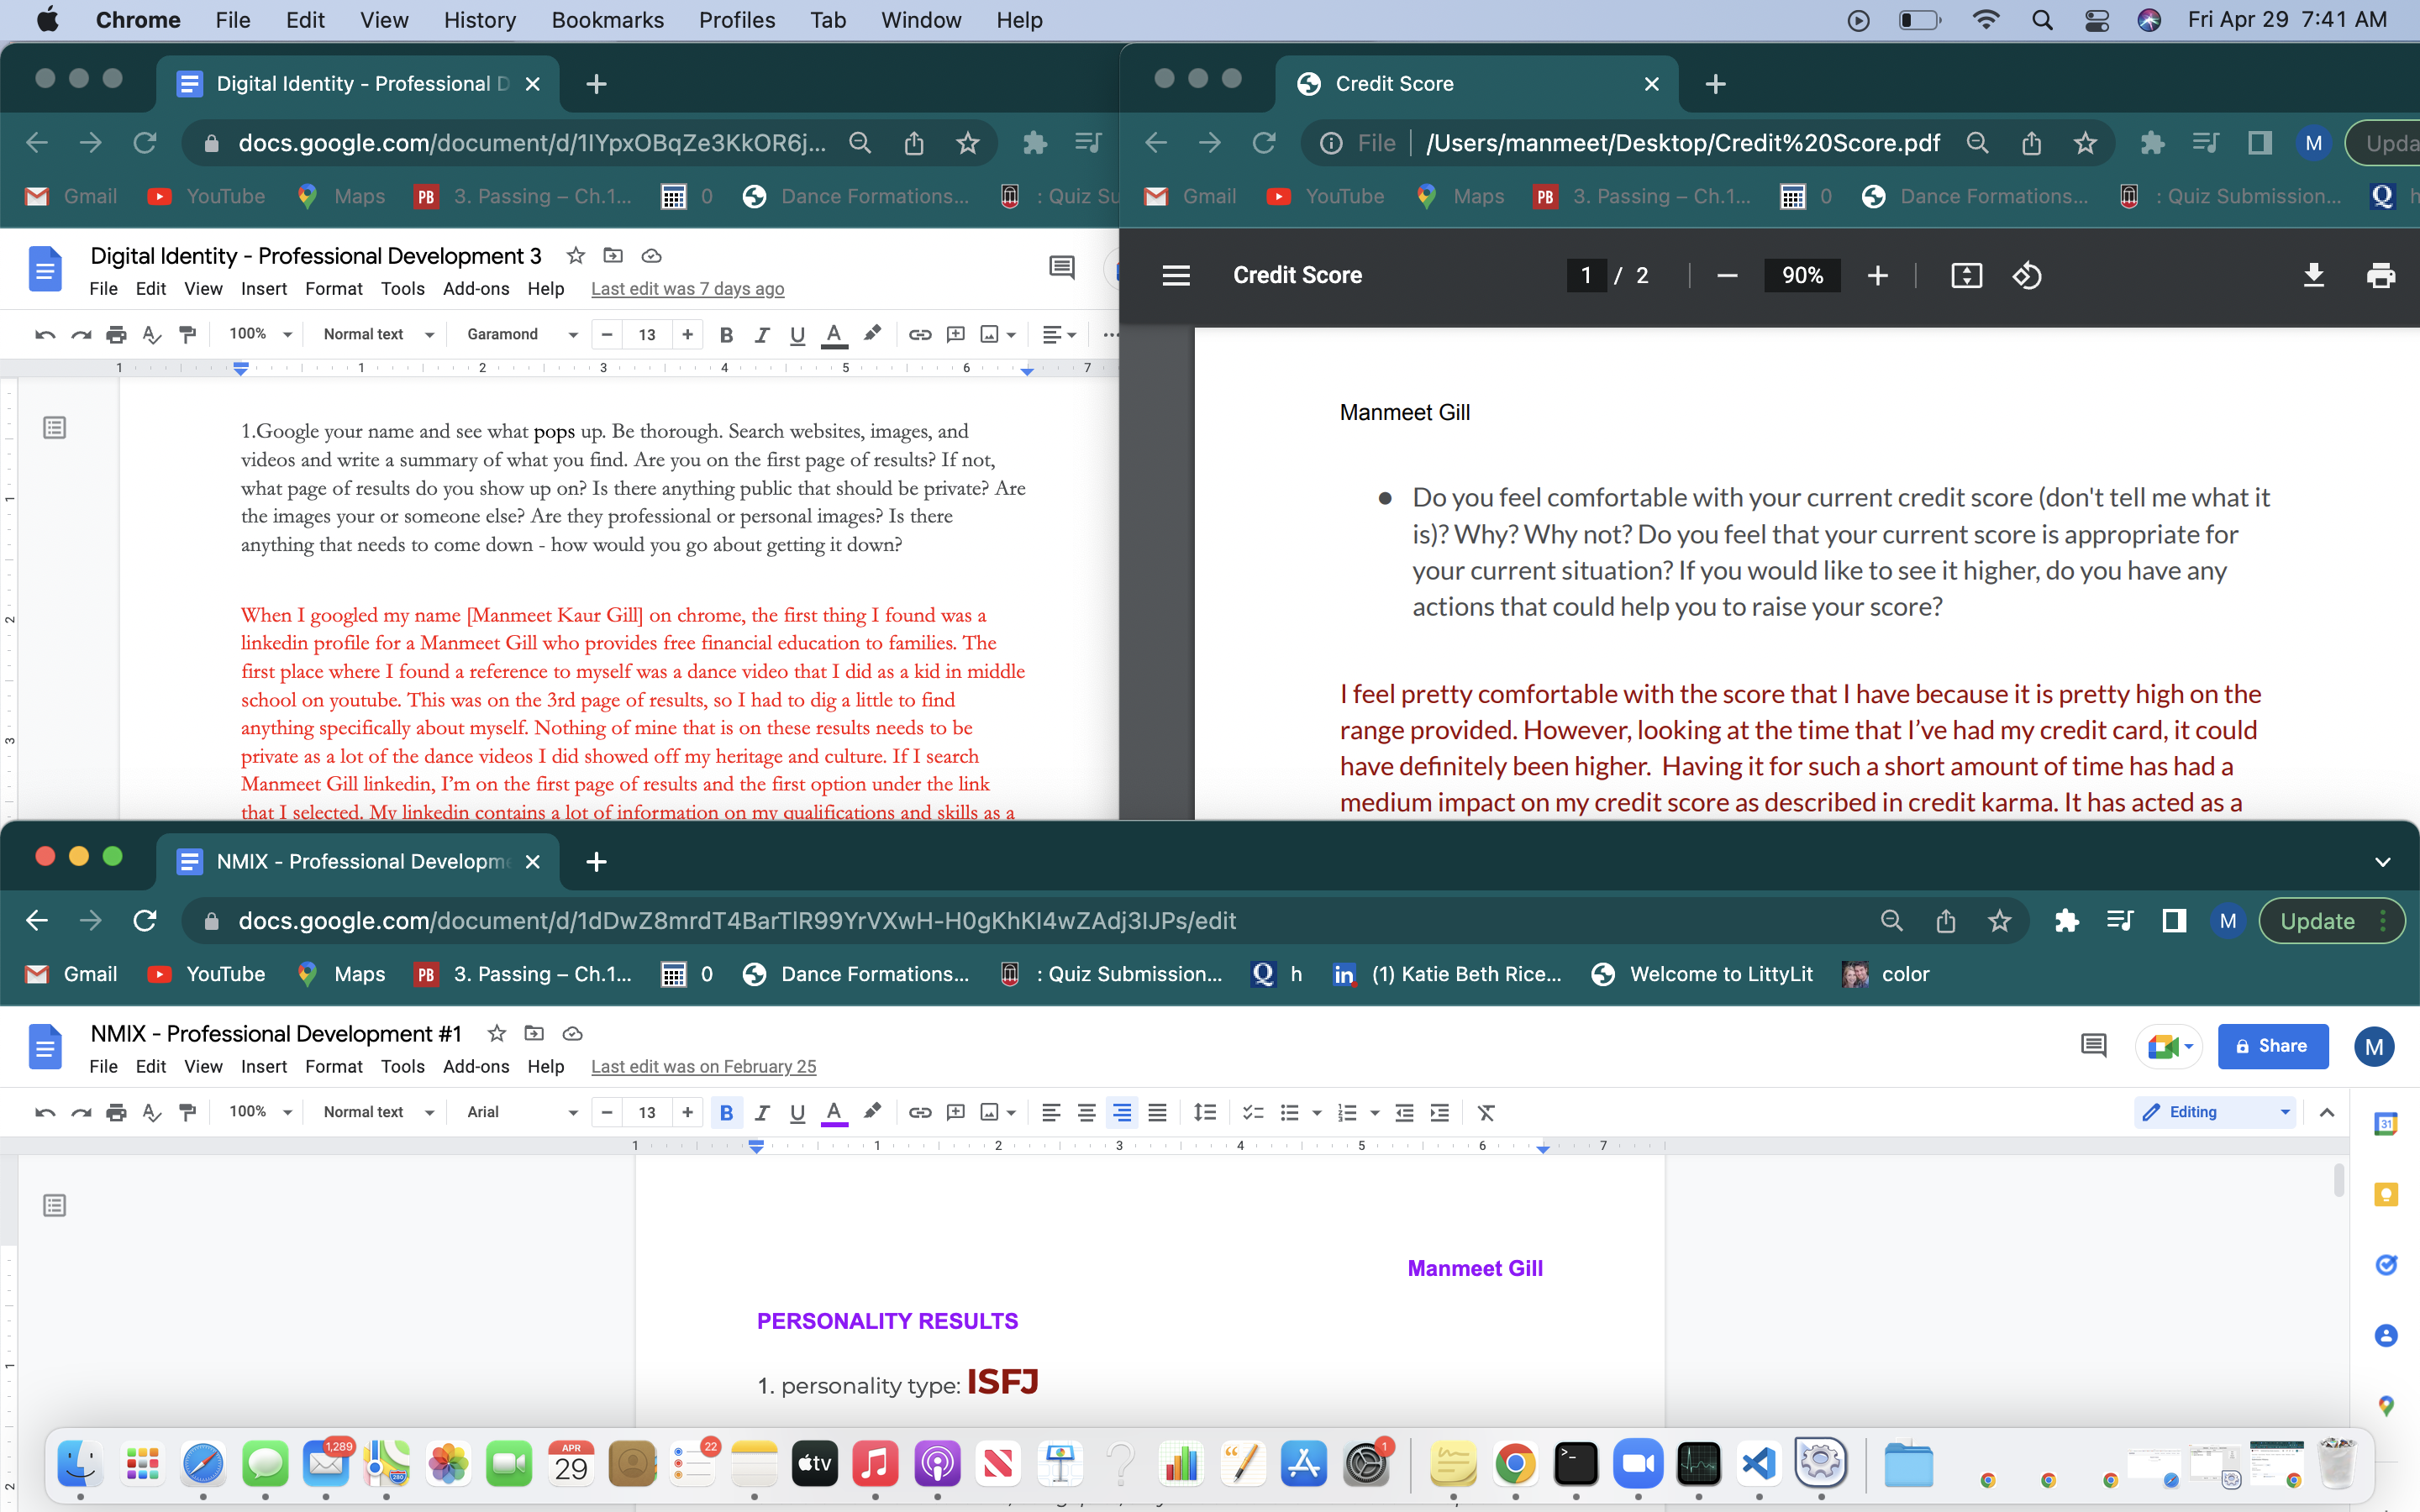Toggle italic in the Digital Identity toolbar
The height and width of the screenshot is (1512, 2420).
point(761,335)
